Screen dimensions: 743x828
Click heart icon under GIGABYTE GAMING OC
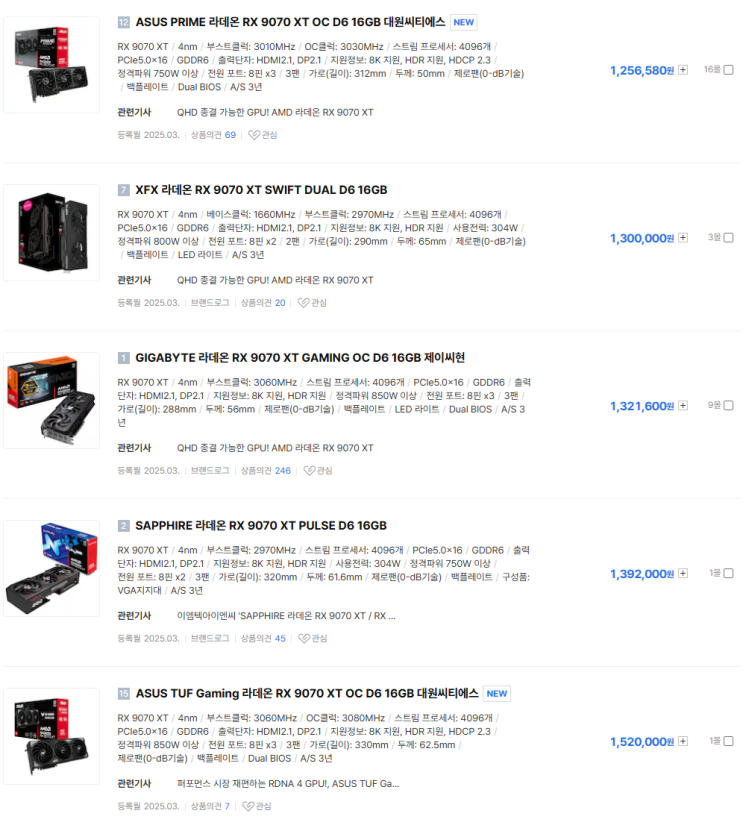coord(309,471)
